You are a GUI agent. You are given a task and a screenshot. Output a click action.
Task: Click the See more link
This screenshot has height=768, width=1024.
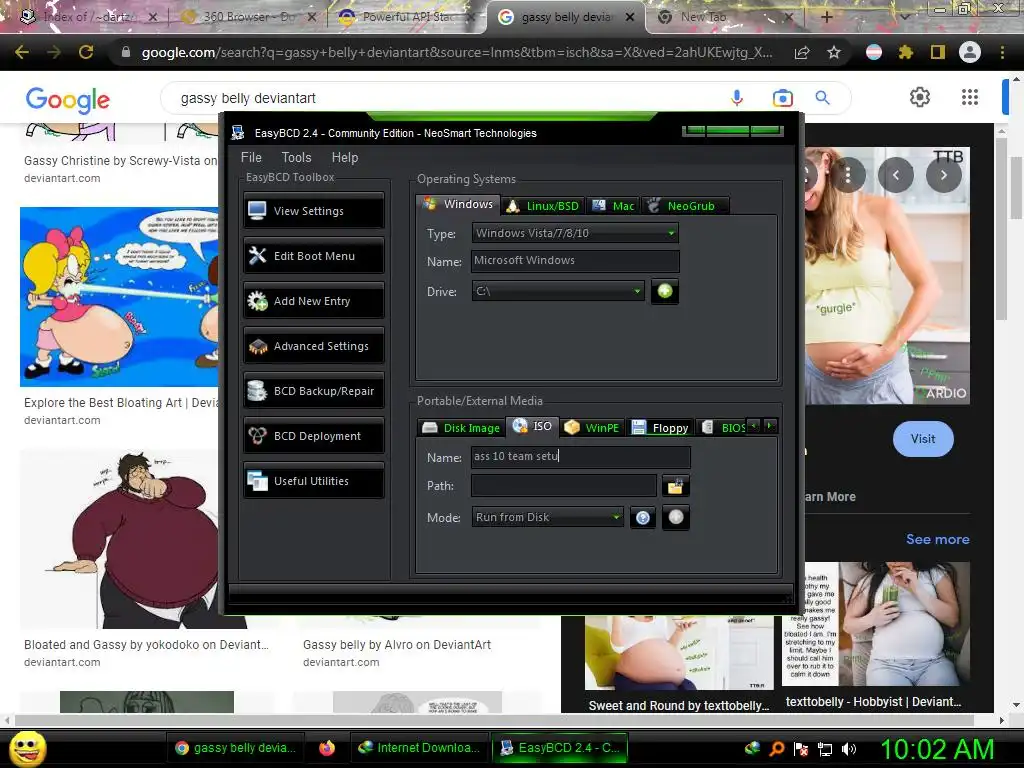click(x=937, y=539)
